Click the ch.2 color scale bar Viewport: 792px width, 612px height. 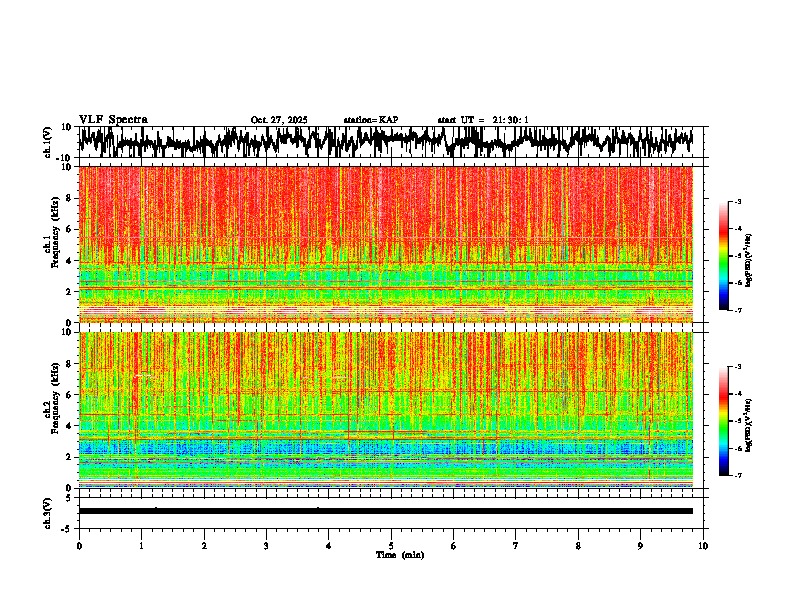724,421
